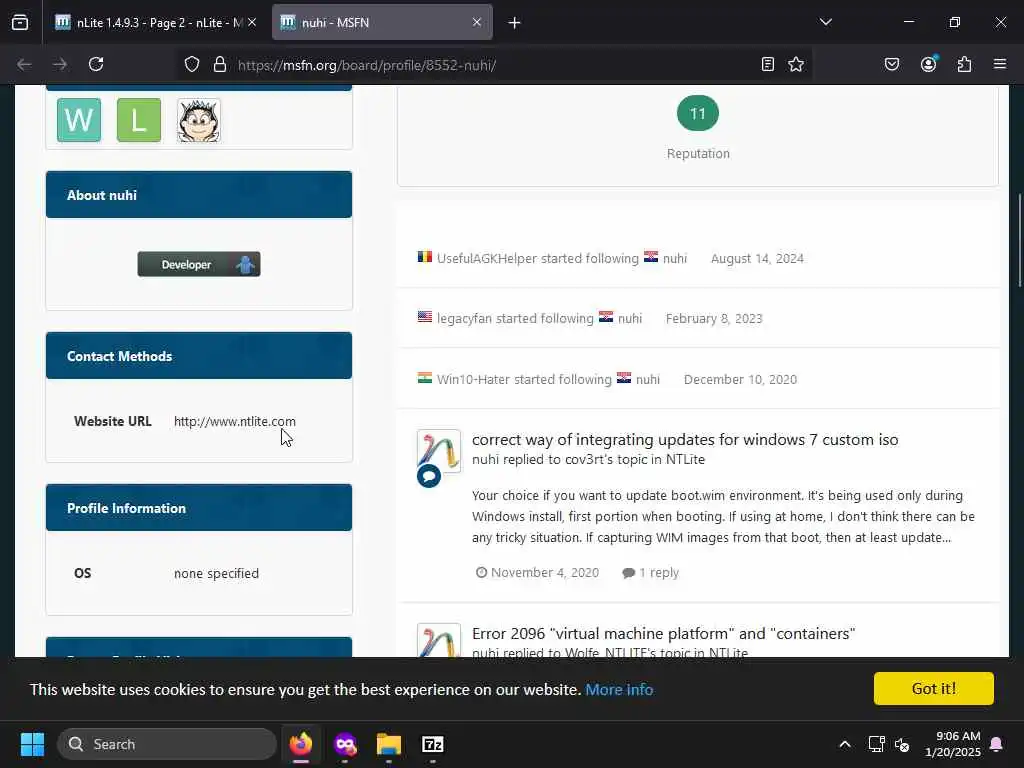
Task: Open Save to Pocket icon
Action: [x=891, y=64]
